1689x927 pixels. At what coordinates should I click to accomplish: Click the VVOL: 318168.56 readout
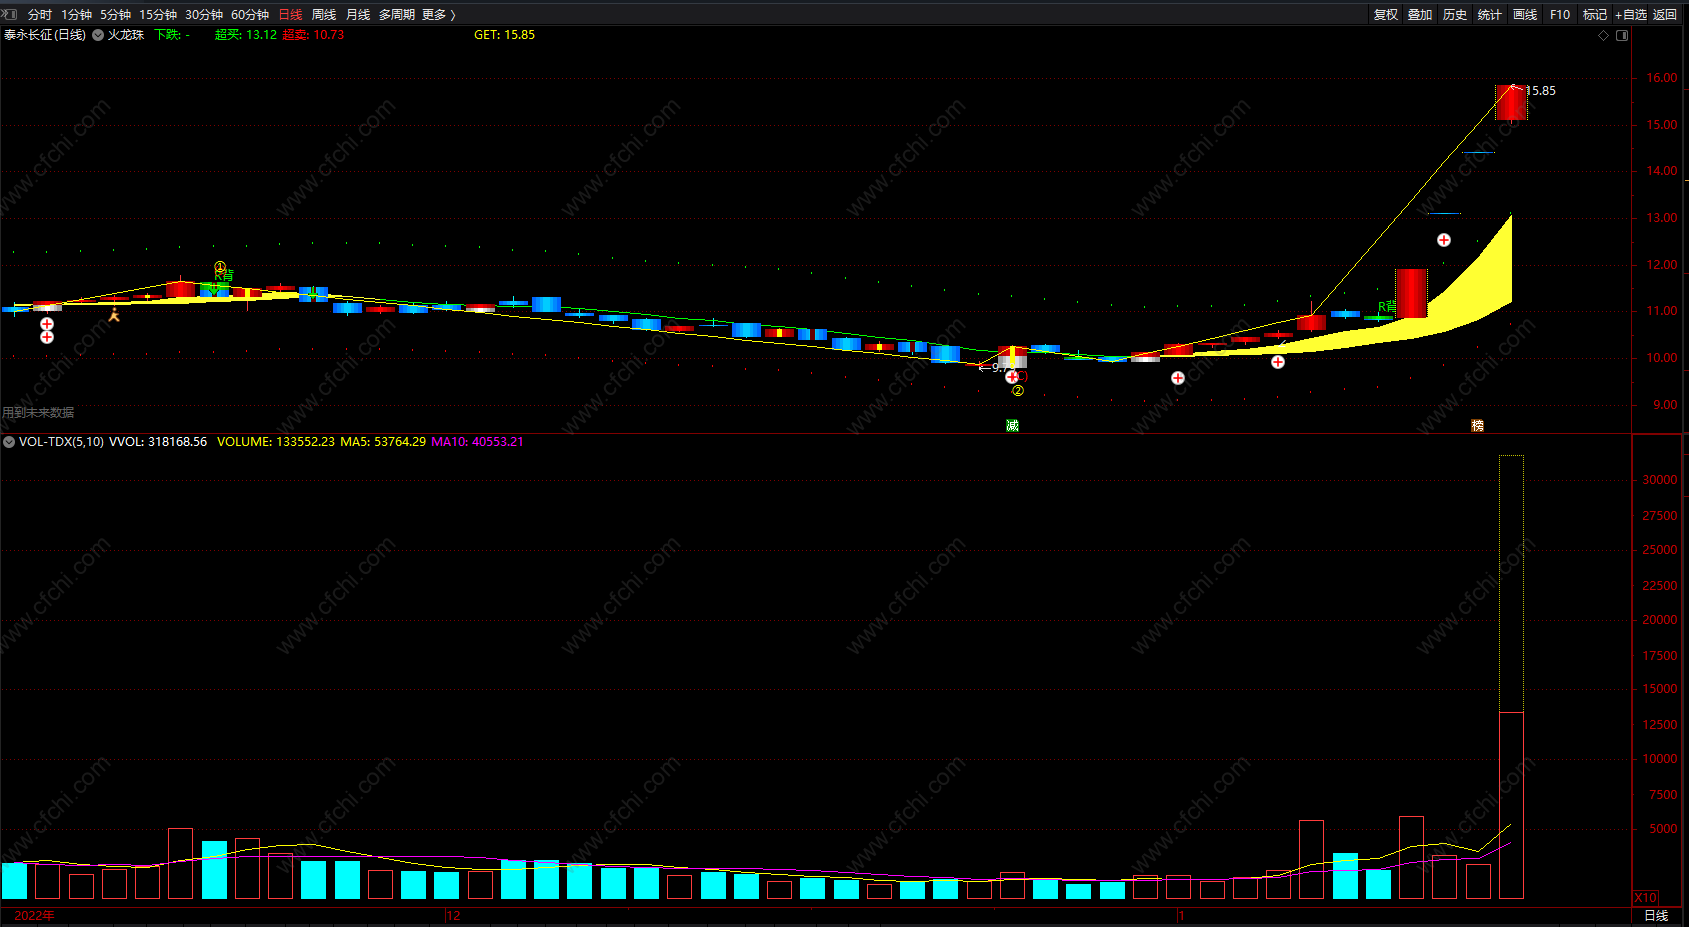tap(158, 442)
